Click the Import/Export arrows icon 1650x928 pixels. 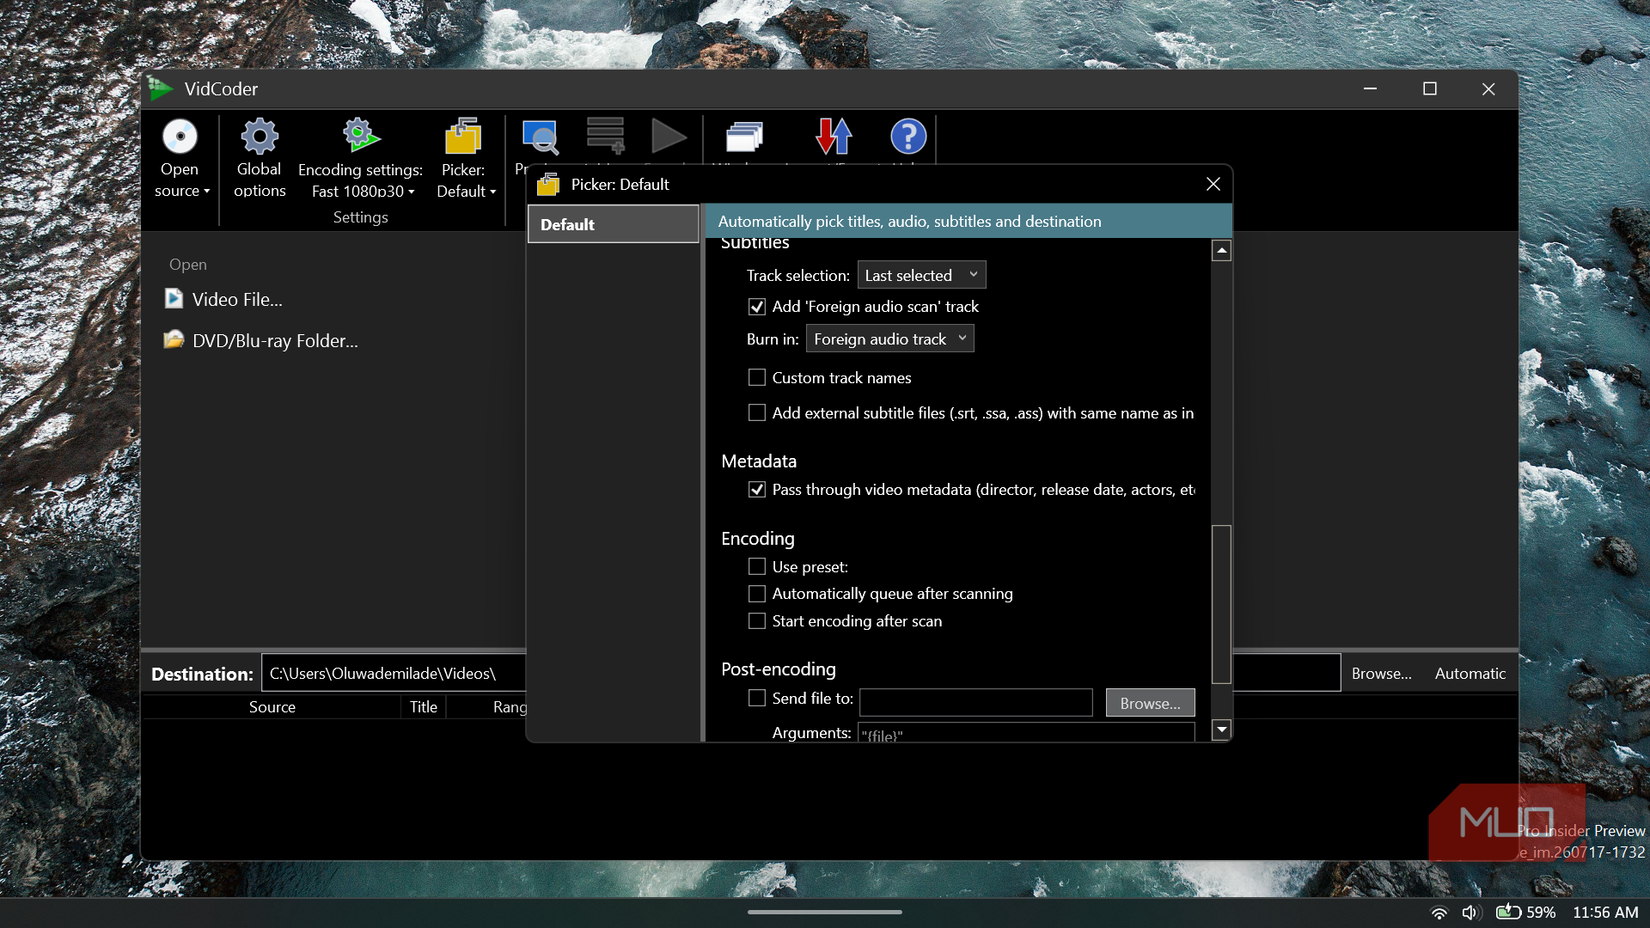click(833, 136)
